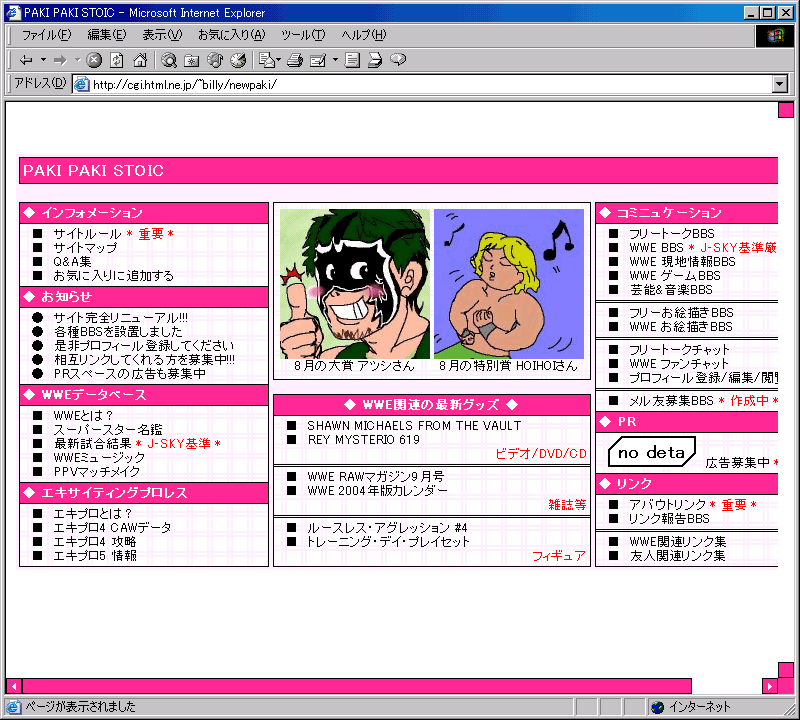Go forward with the Forward arrow
800x720 pixels.
point(60,60)
